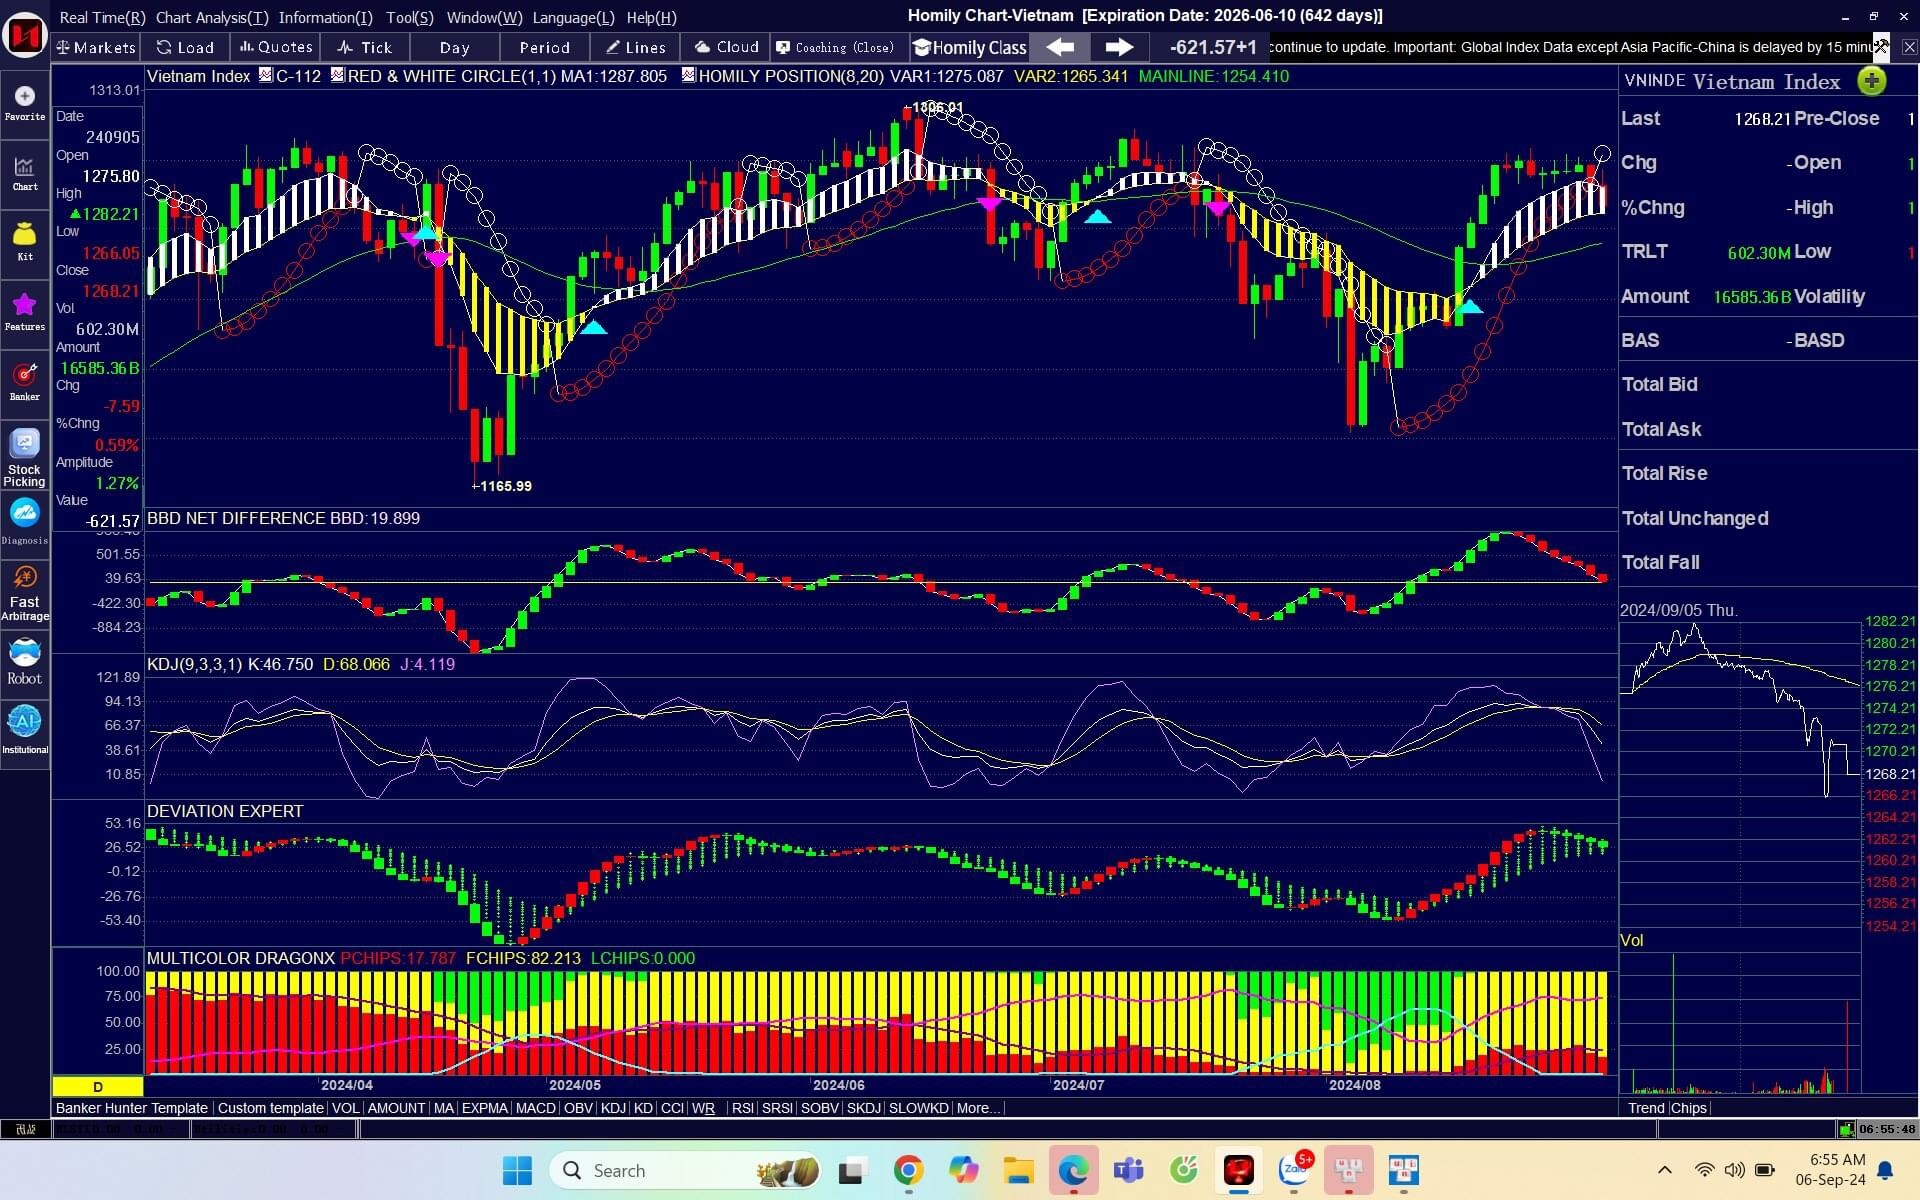Switch indicator to MACD tab
1920x1200 pixels.
535,1108
